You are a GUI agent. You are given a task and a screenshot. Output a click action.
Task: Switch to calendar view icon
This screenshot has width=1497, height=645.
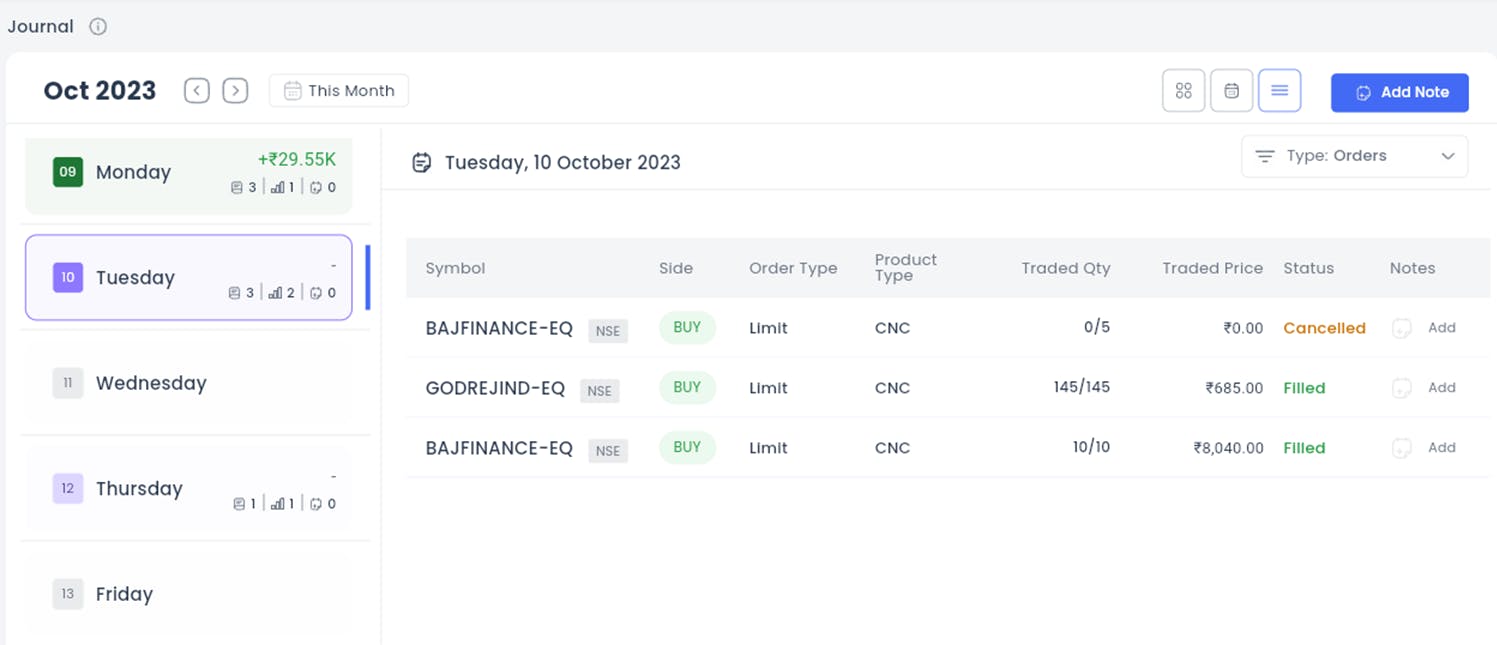(x=1231, y=91)
